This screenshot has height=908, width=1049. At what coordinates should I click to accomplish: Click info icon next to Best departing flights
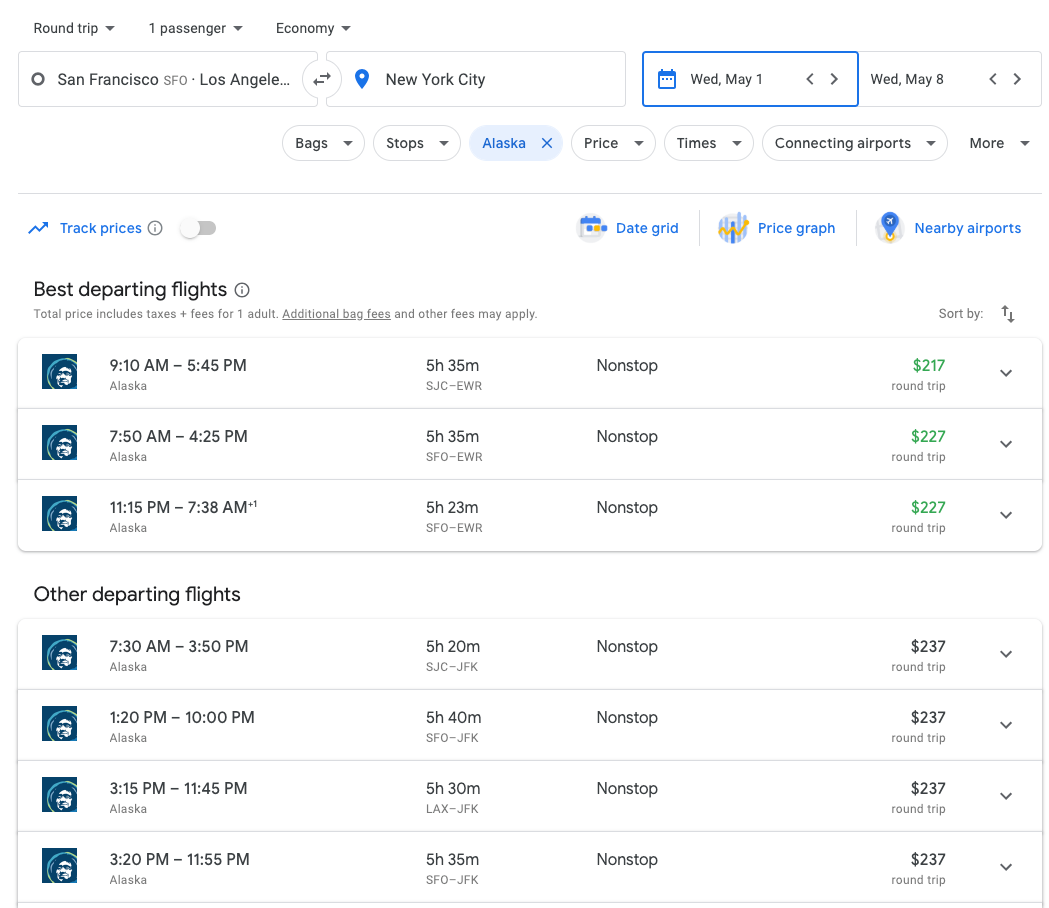(x=242, y=290)
